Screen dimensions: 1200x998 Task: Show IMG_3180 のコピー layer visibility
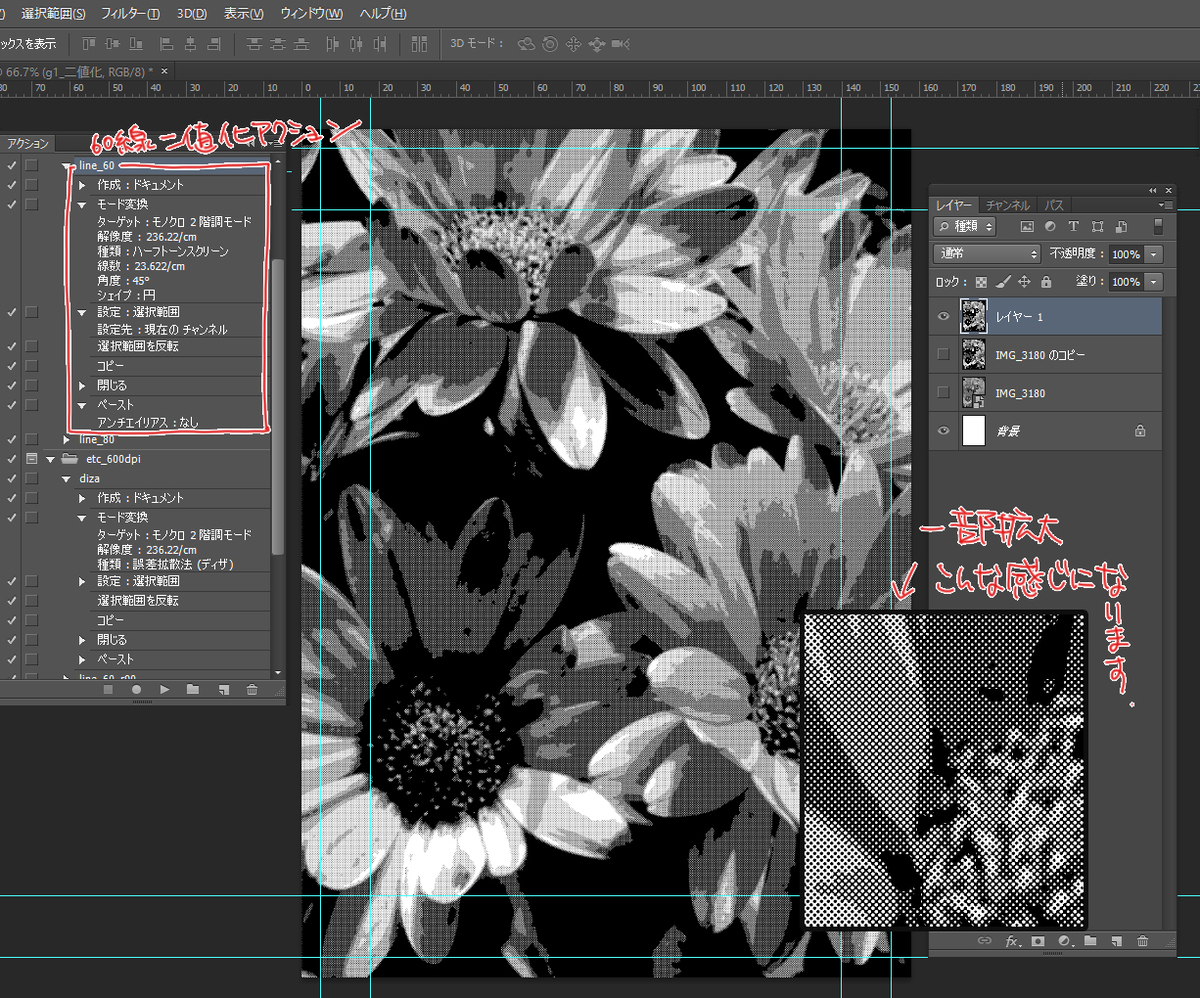tap(944, 354)
